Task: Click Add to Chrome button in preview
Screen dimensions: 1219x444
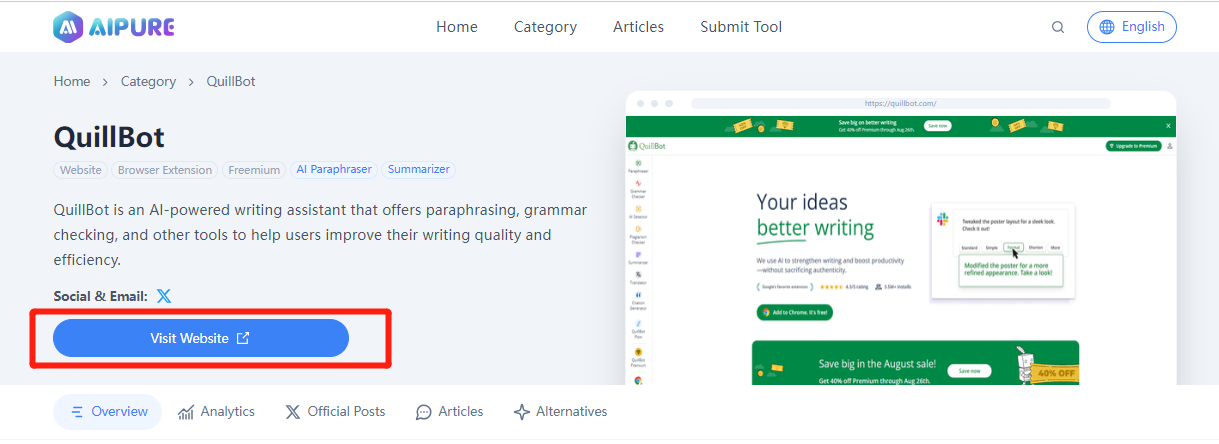Action: pyautogui.click(x=795, y=312)
